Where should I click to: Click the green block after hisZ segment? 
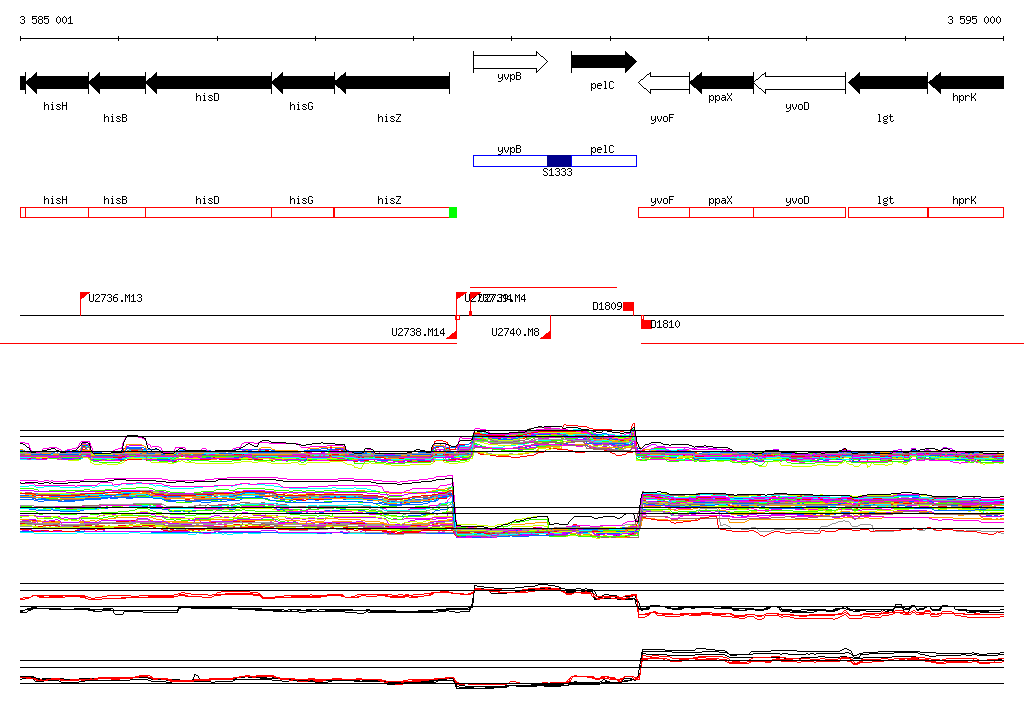click(x=453, y=212)
